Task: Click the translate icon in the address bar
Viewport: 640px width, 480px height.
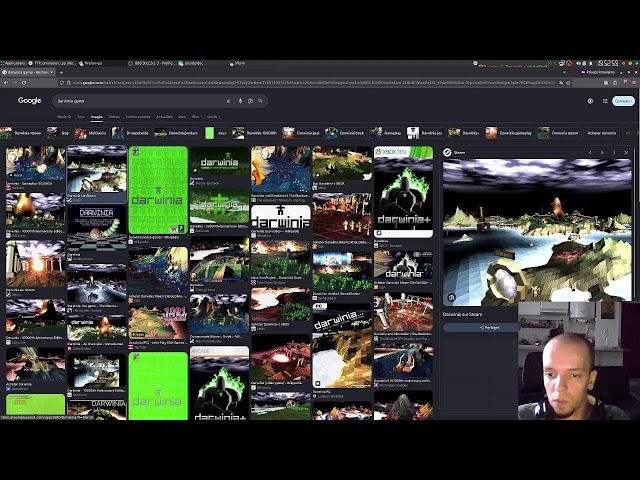Action: pos(561,83)
